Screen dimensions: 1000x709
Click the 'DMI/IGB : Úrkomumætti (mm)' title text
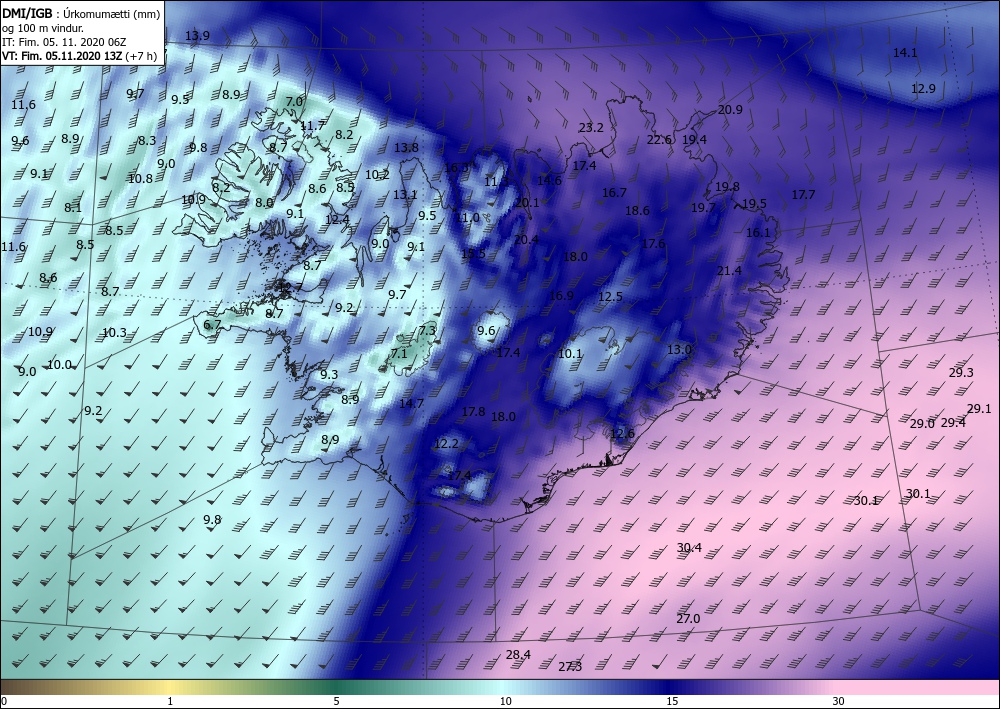pos(80,12)
